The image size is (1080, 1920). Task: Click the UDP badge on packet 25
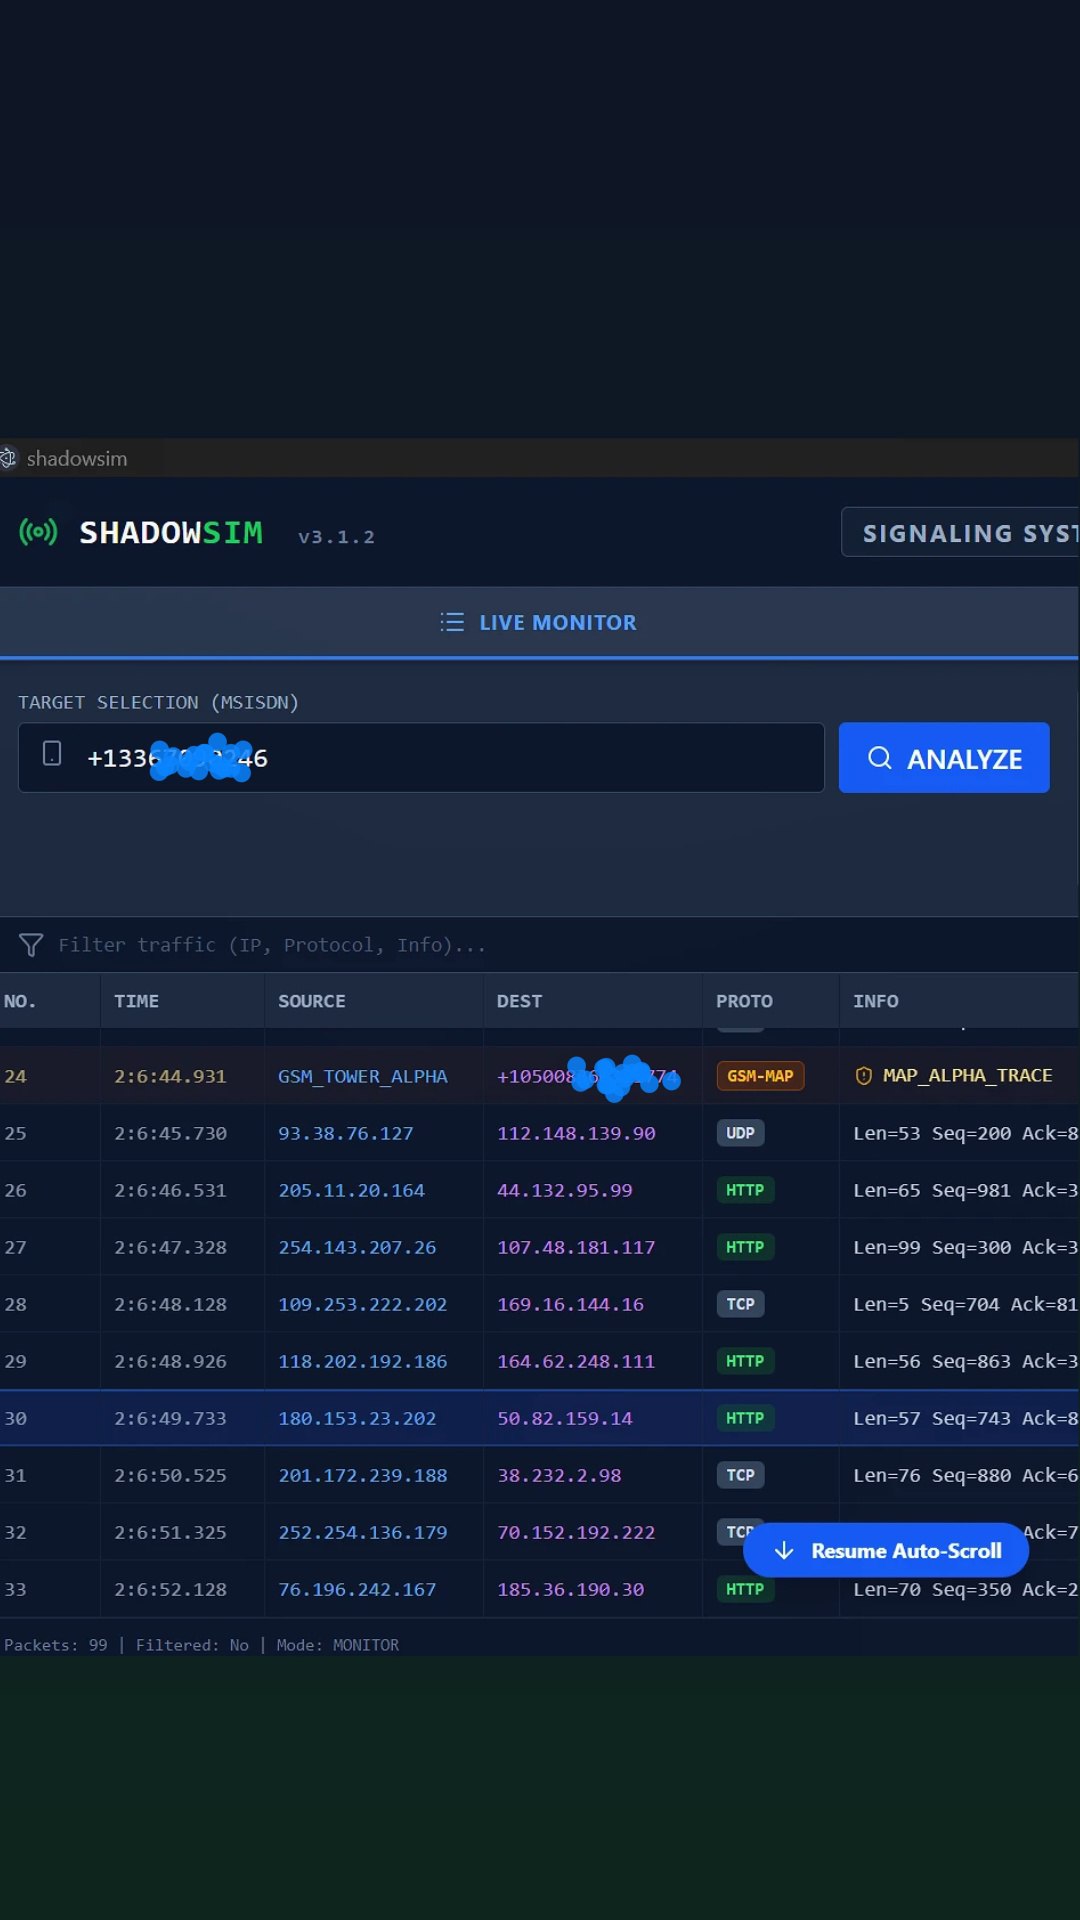740,1133
